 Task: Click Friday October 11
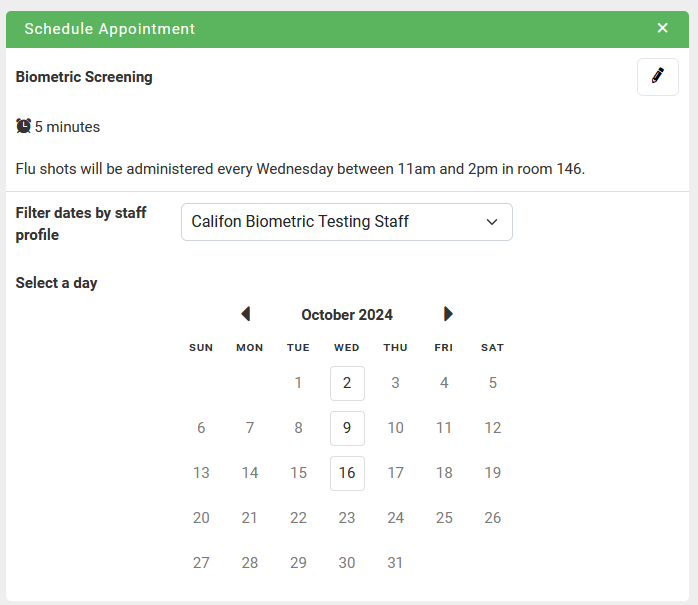(x=444, y=428)
